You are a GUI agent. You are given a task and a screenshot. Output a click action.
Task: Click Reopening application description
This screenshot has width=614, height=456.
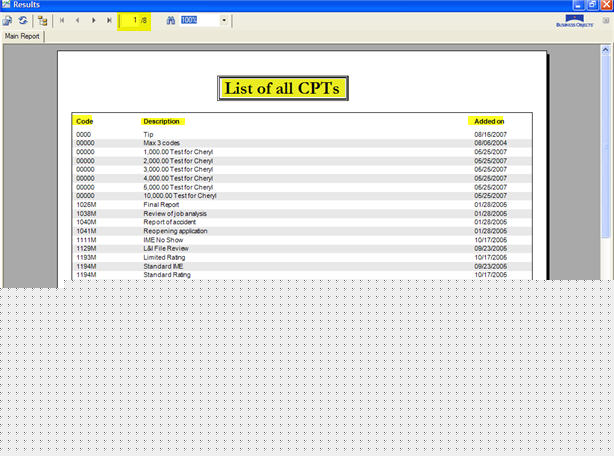click(175, 231)
